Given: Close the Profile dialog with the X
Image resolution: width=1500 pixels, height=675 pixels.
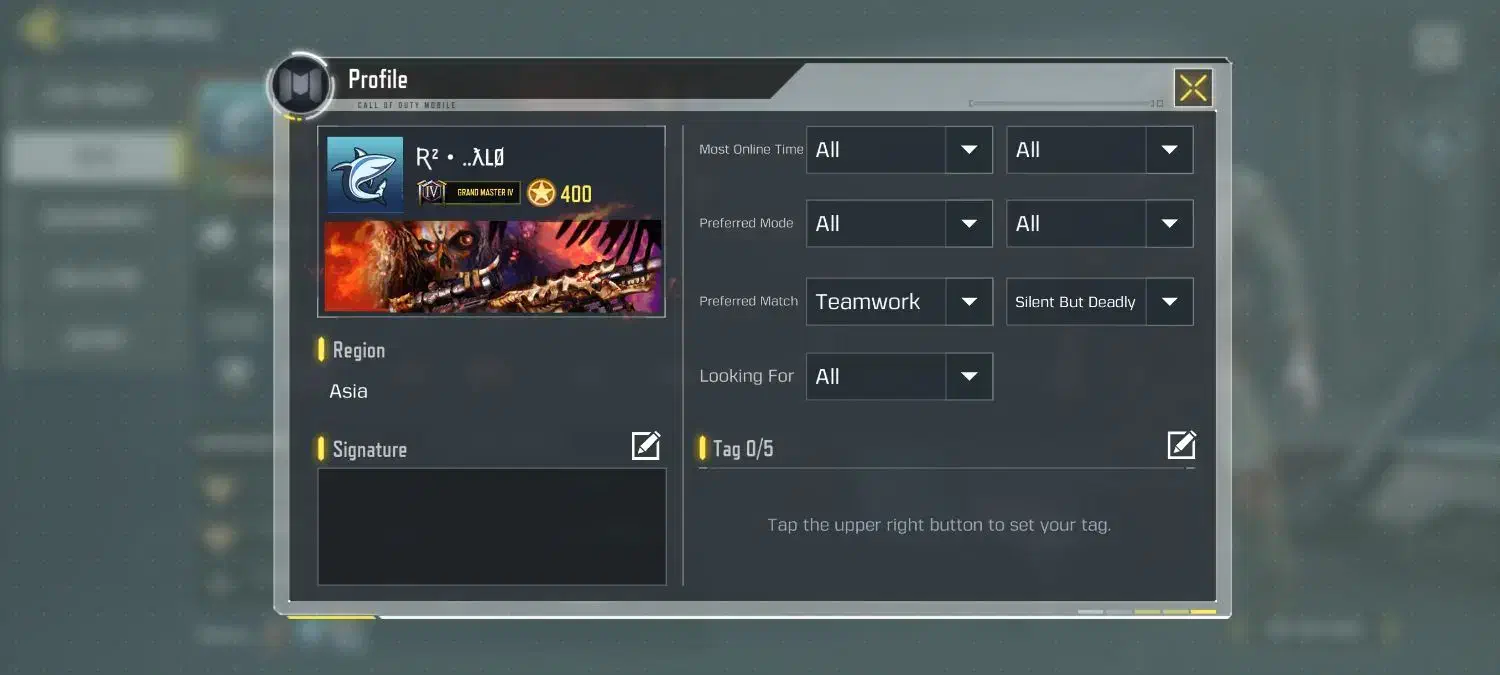Looking at the screenshot, I should click(x=1193, y=88).
